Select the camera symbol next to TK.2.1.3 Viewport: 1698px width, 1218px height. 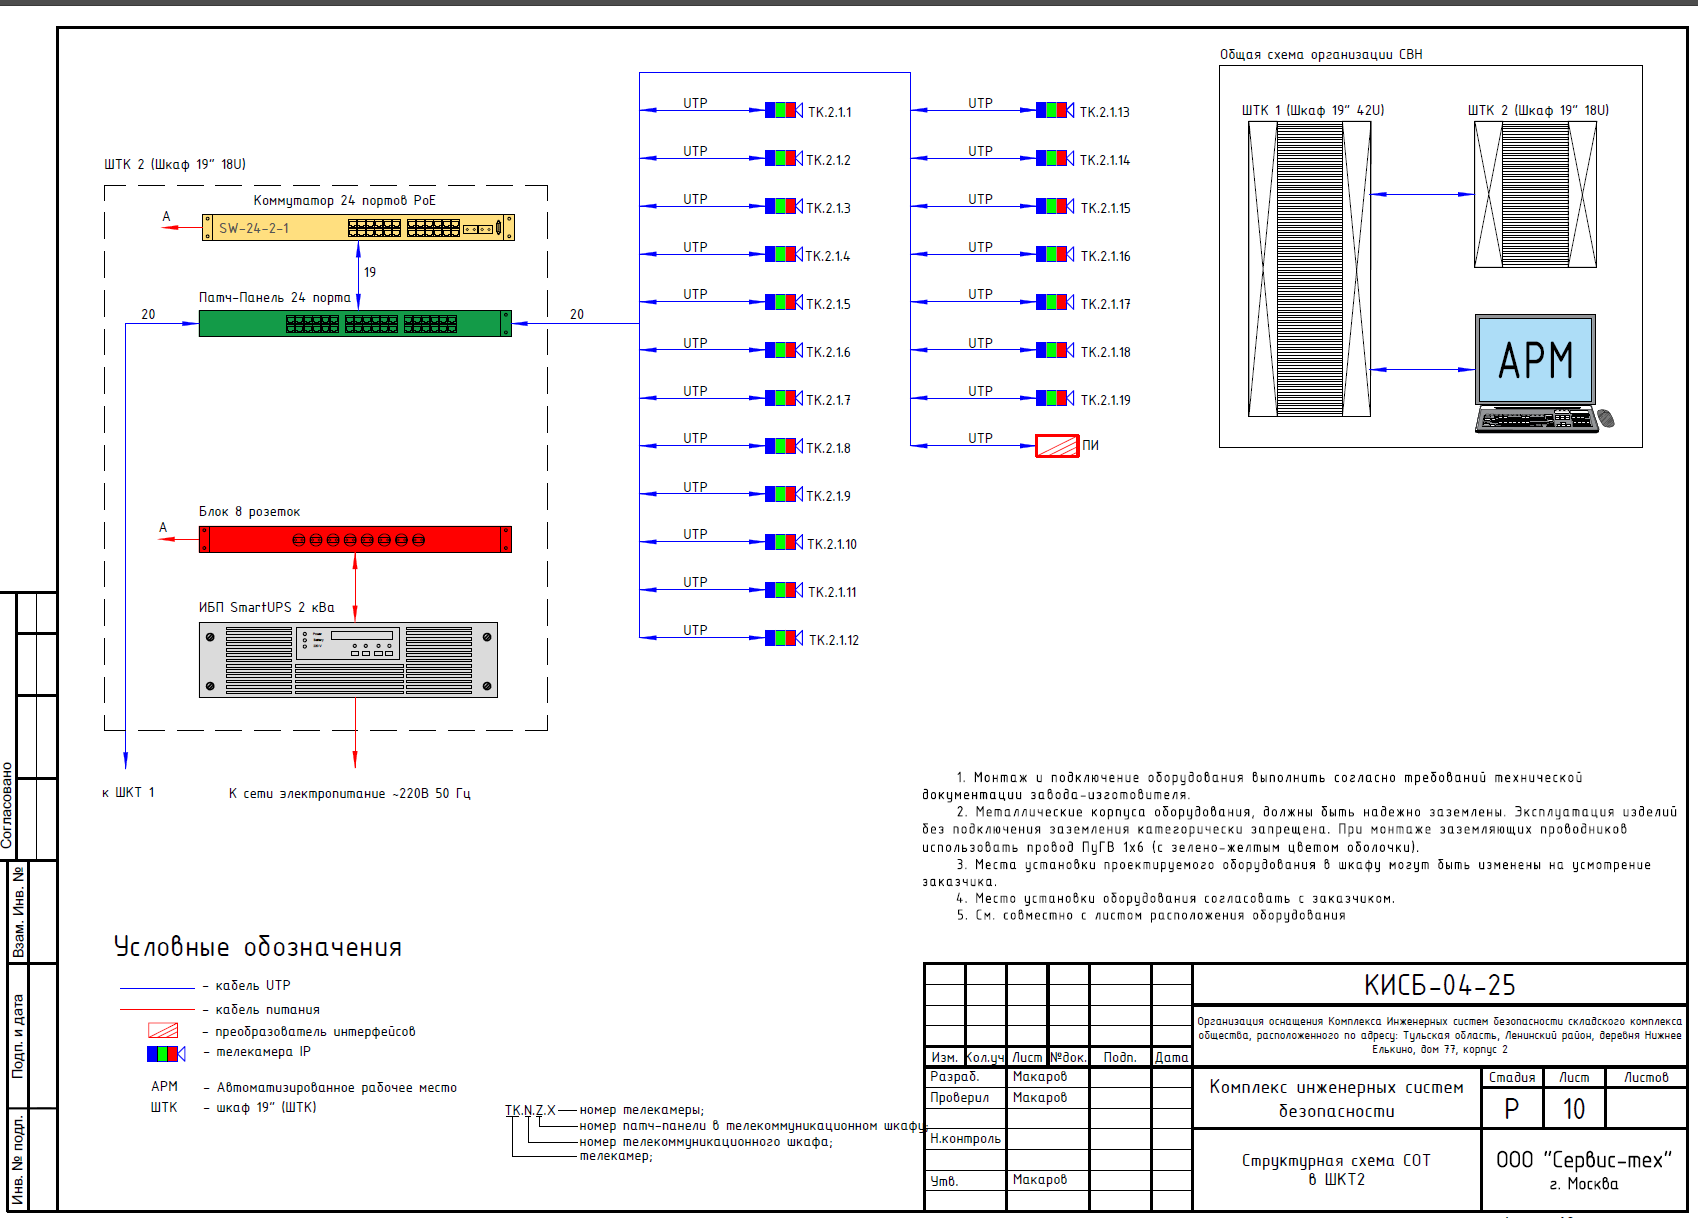(x=784, y=206)
